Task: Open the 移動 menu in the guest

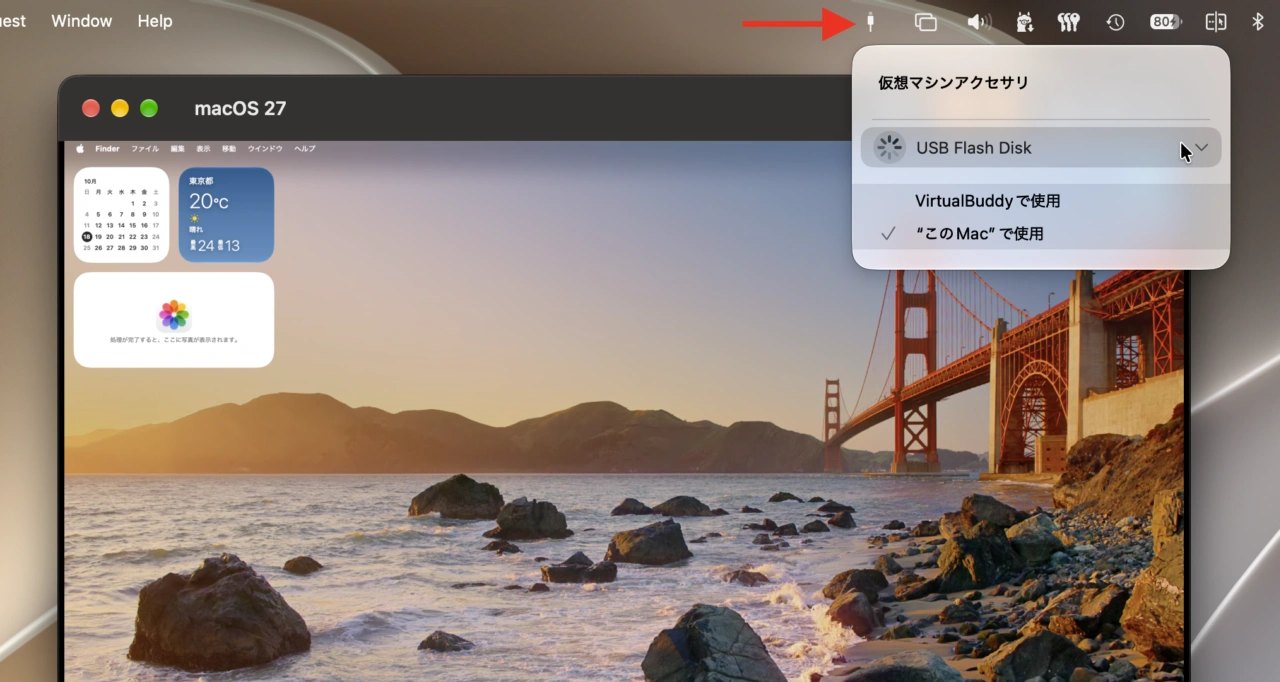Action: pyautogui.click(x=229, y=149)
